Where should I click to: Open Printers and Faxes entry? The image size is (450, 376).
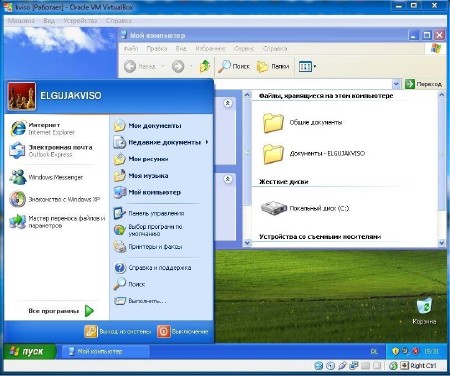click(148, 247)
